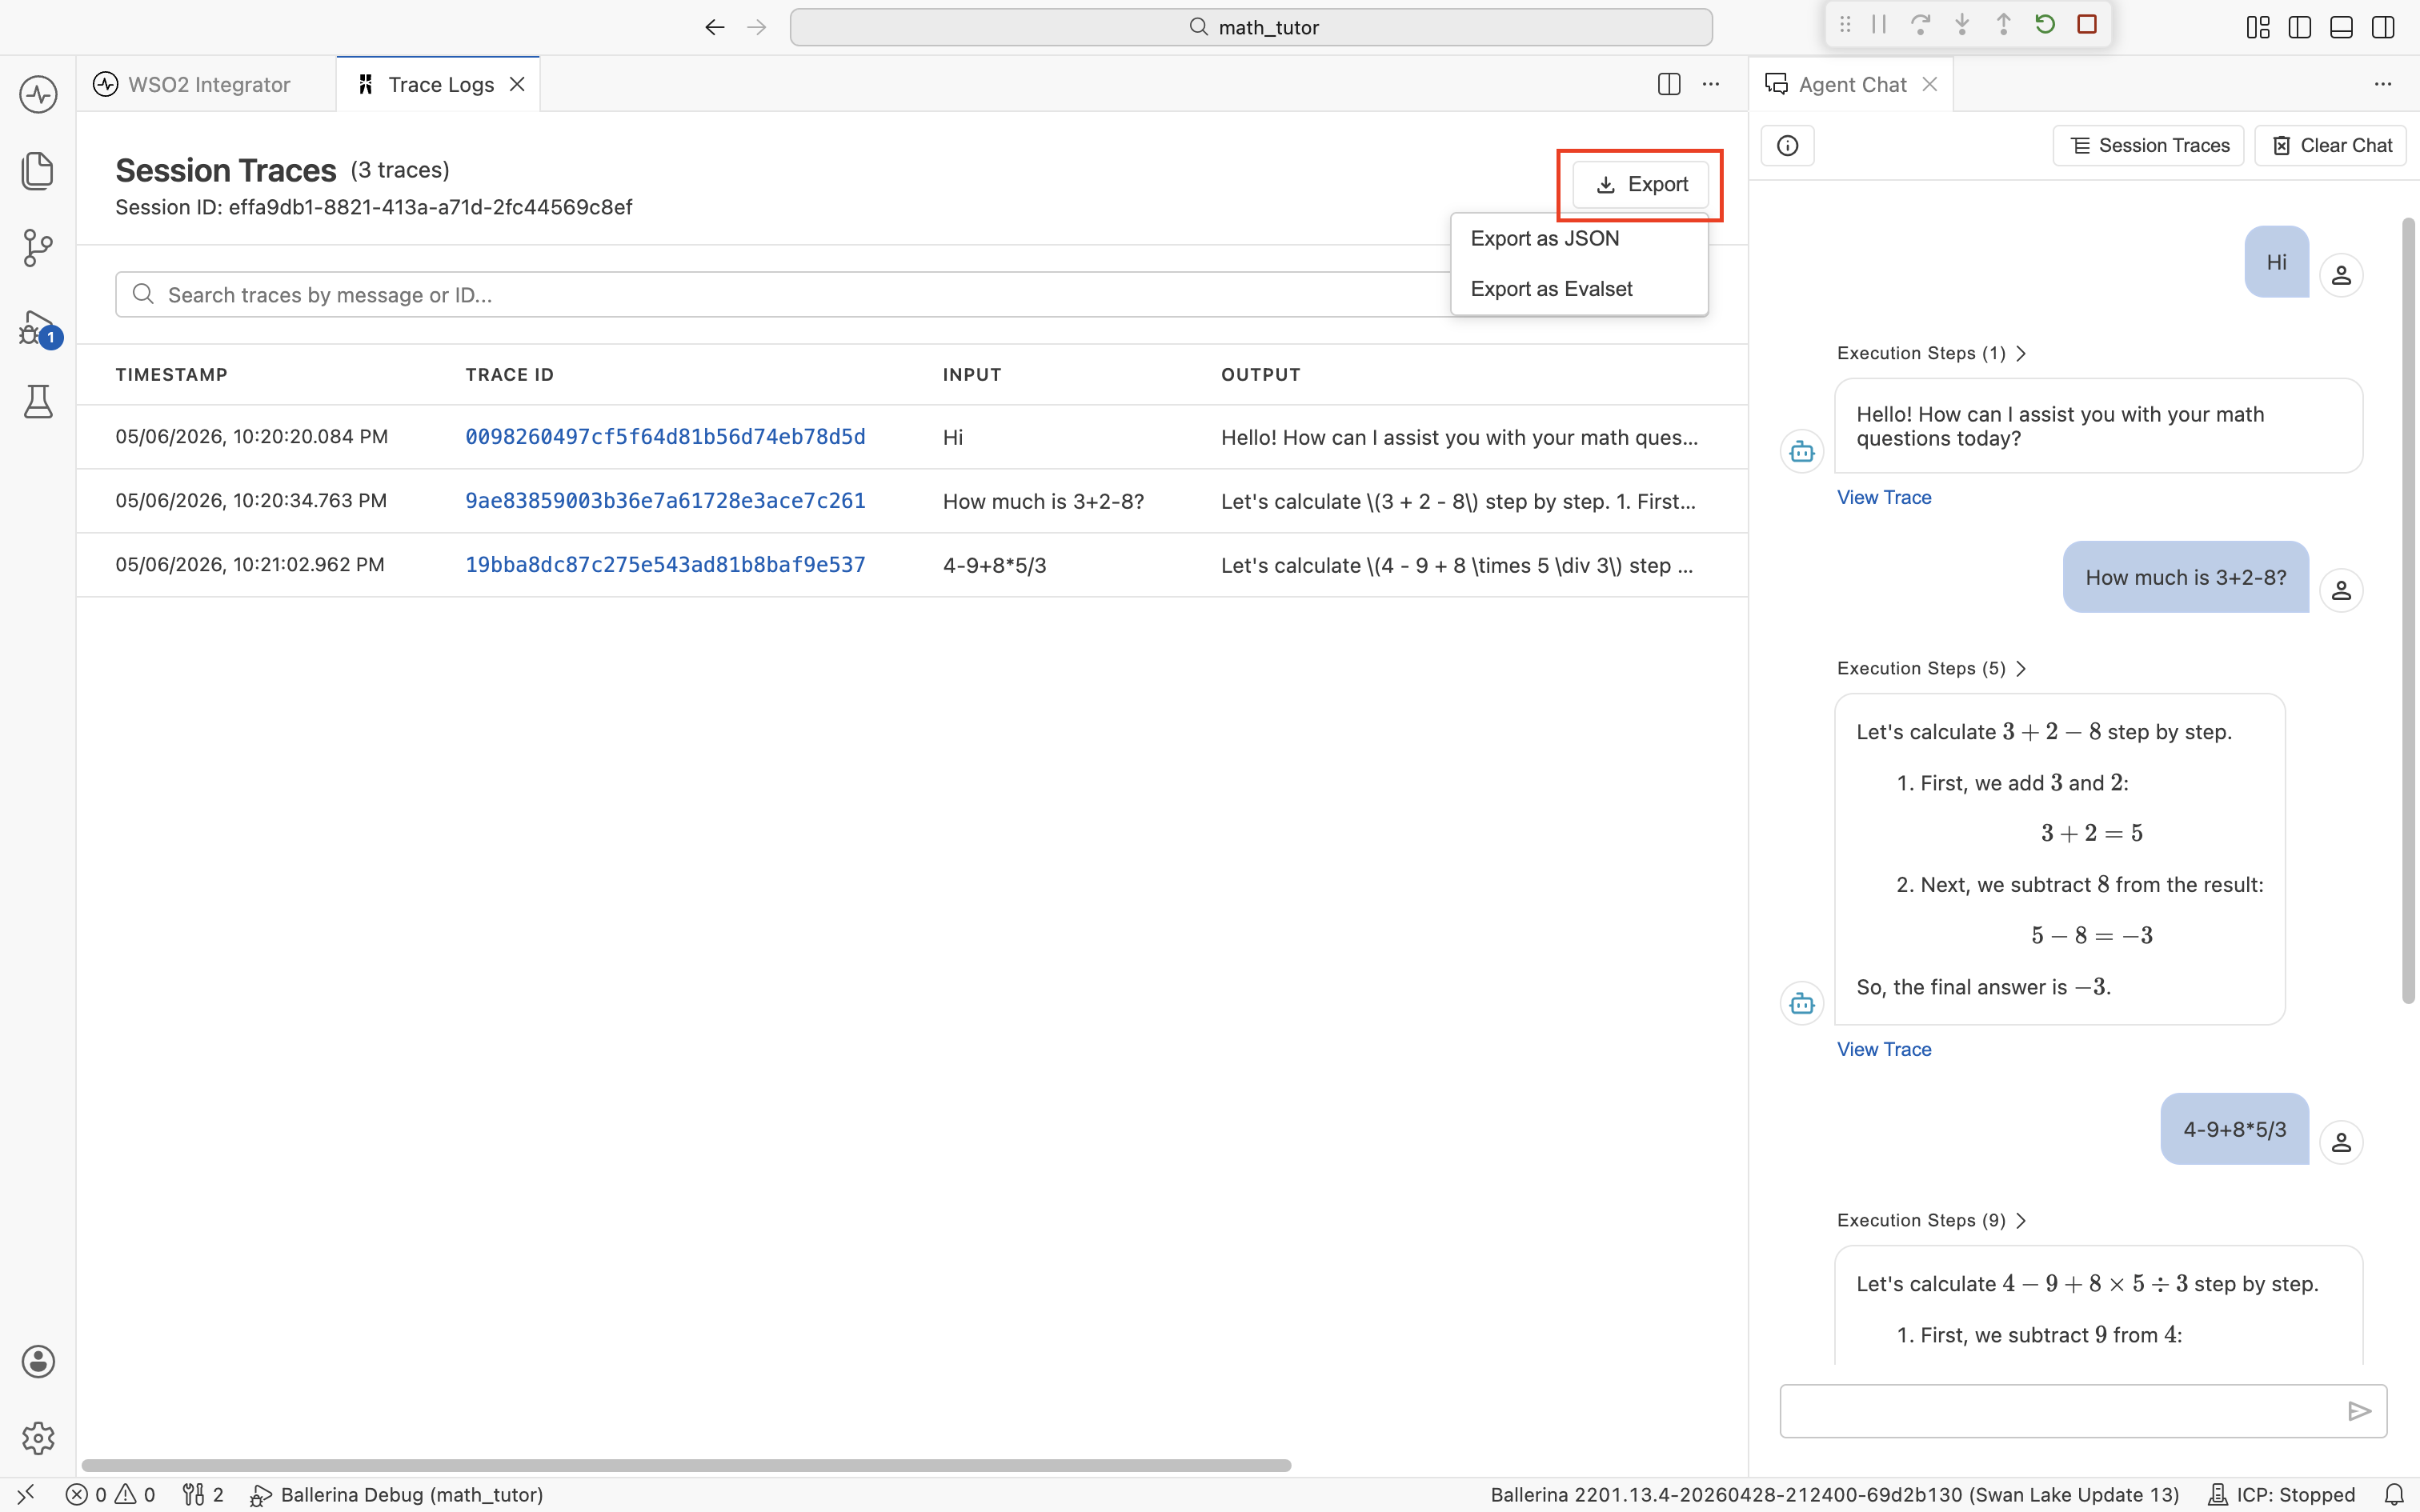2420x1512 pixels.
Task: Click the debug Step Into icon
Action: [x=1962, y=25]
